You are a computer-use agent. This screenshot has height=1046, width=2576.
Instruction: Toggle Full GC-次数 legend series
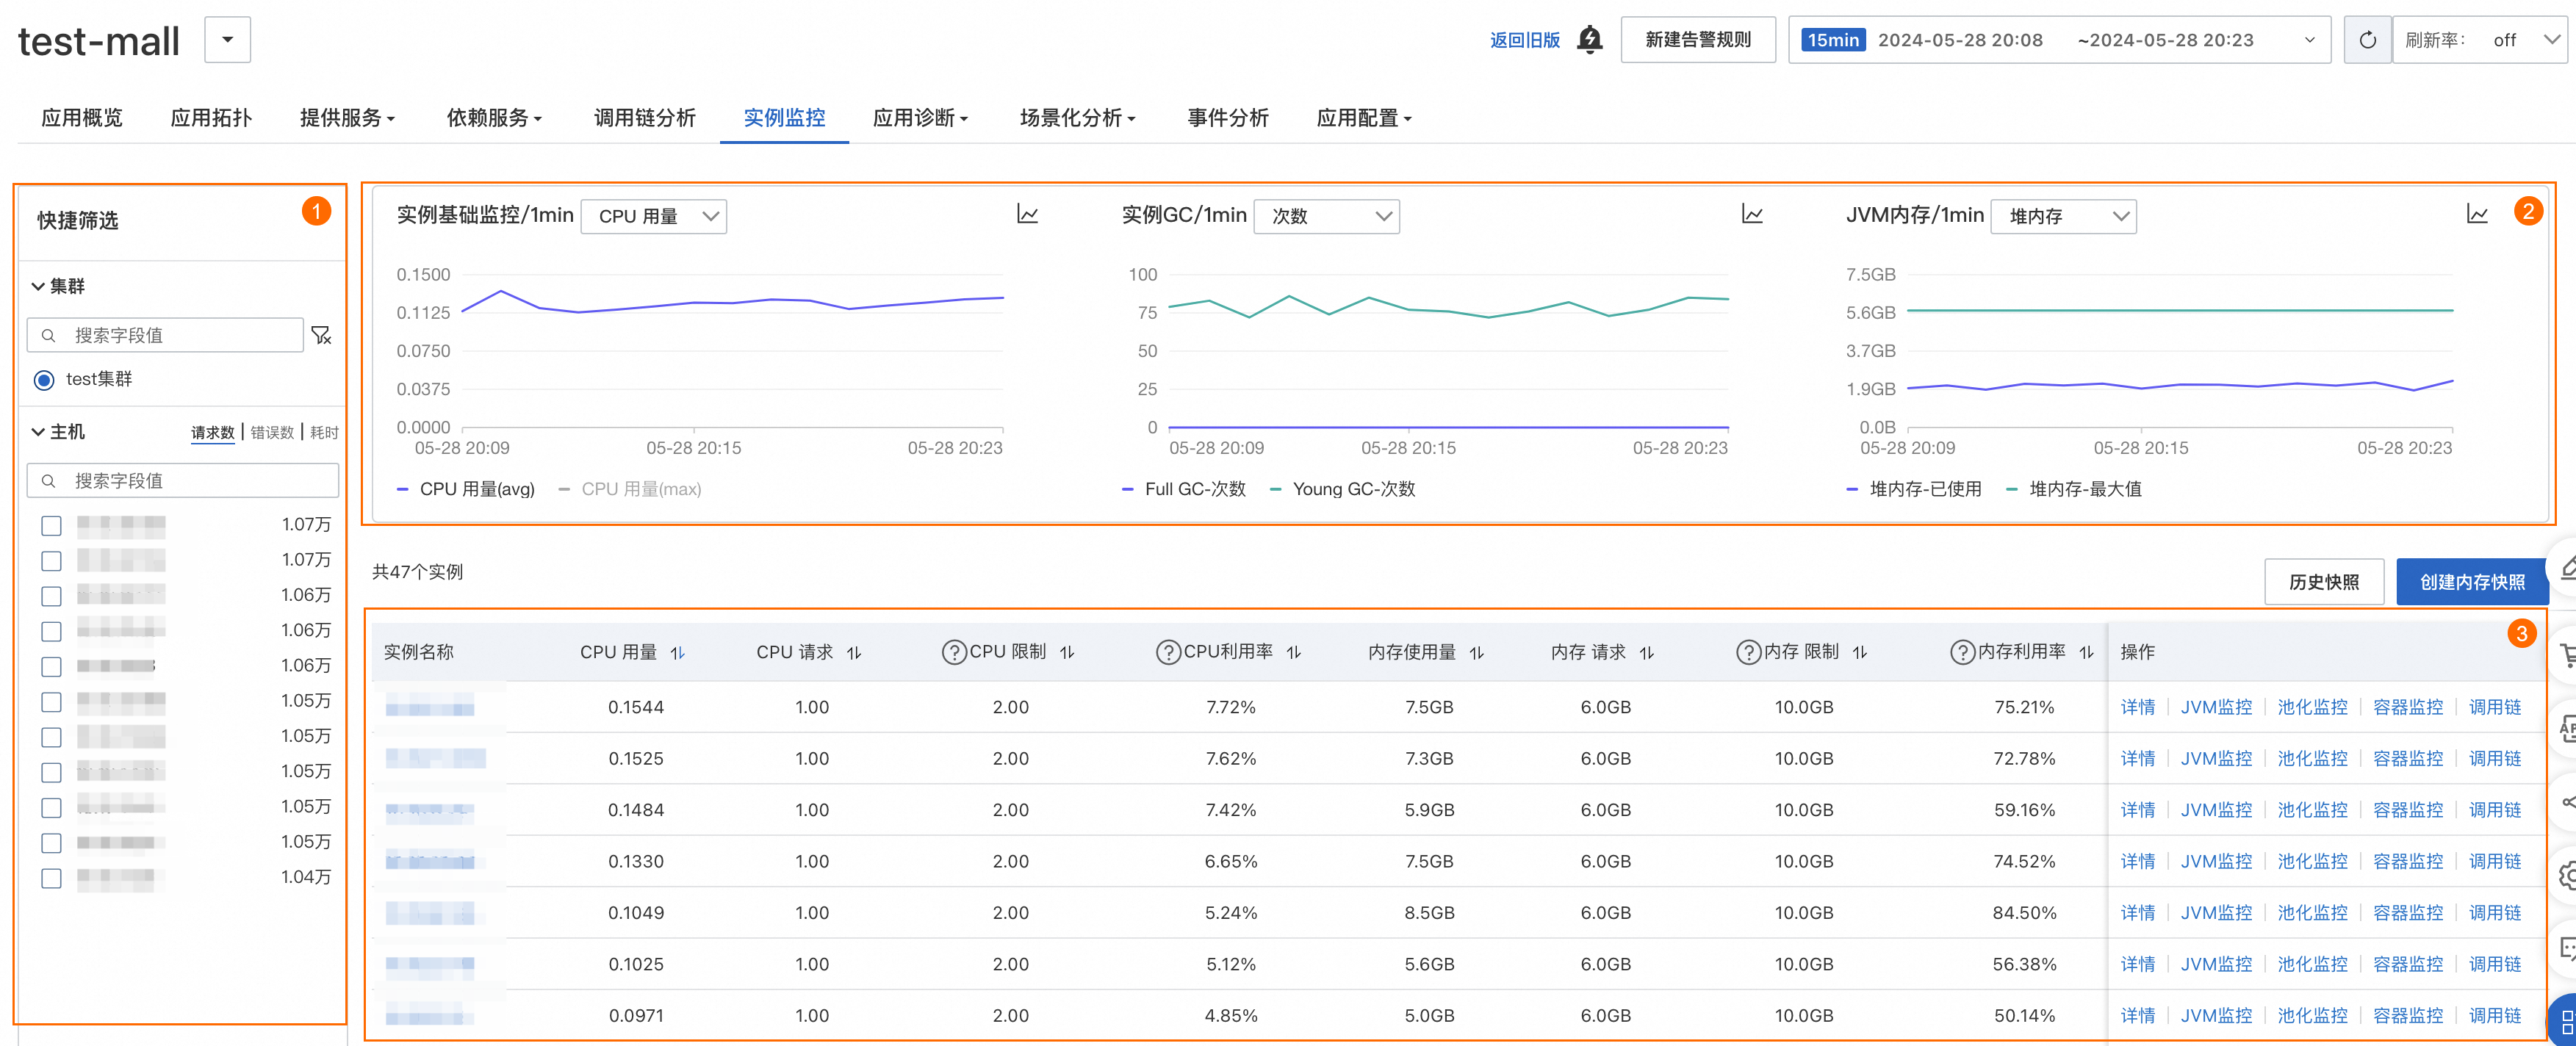[1183, 489]
